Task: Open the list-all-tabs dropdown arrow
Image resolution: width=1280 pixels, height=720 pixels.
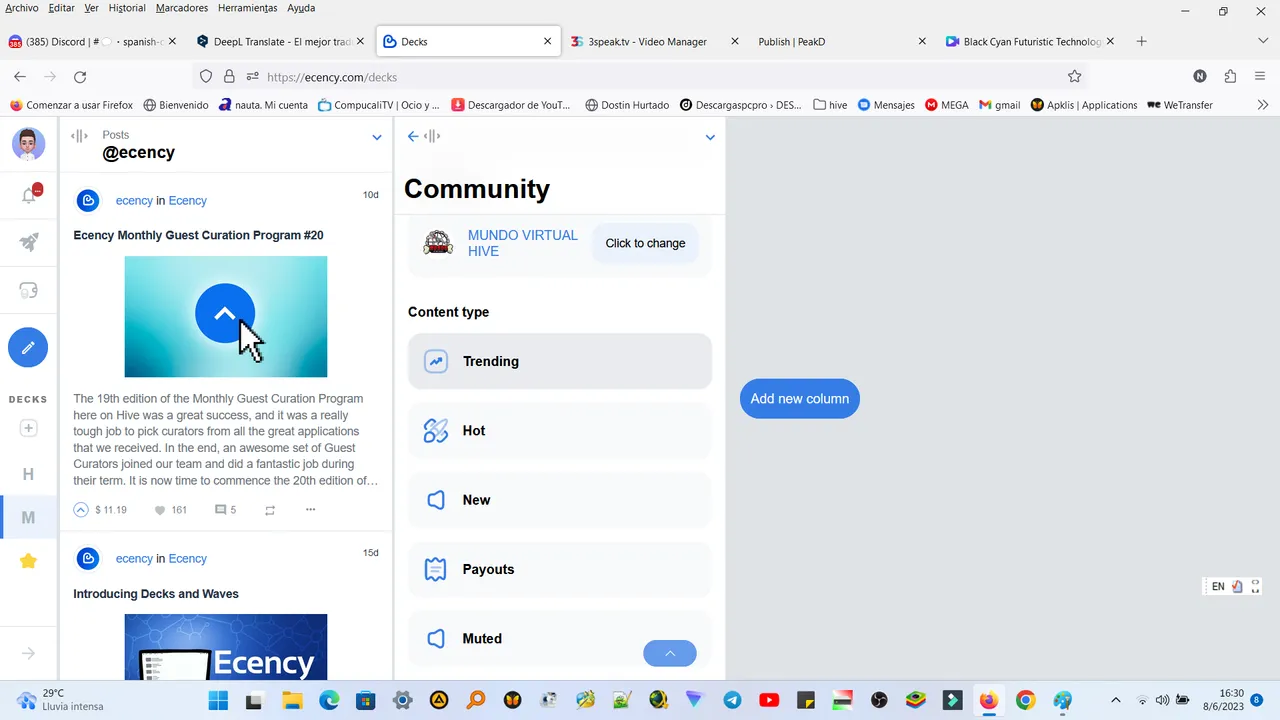Action: tap(1263, 41)
